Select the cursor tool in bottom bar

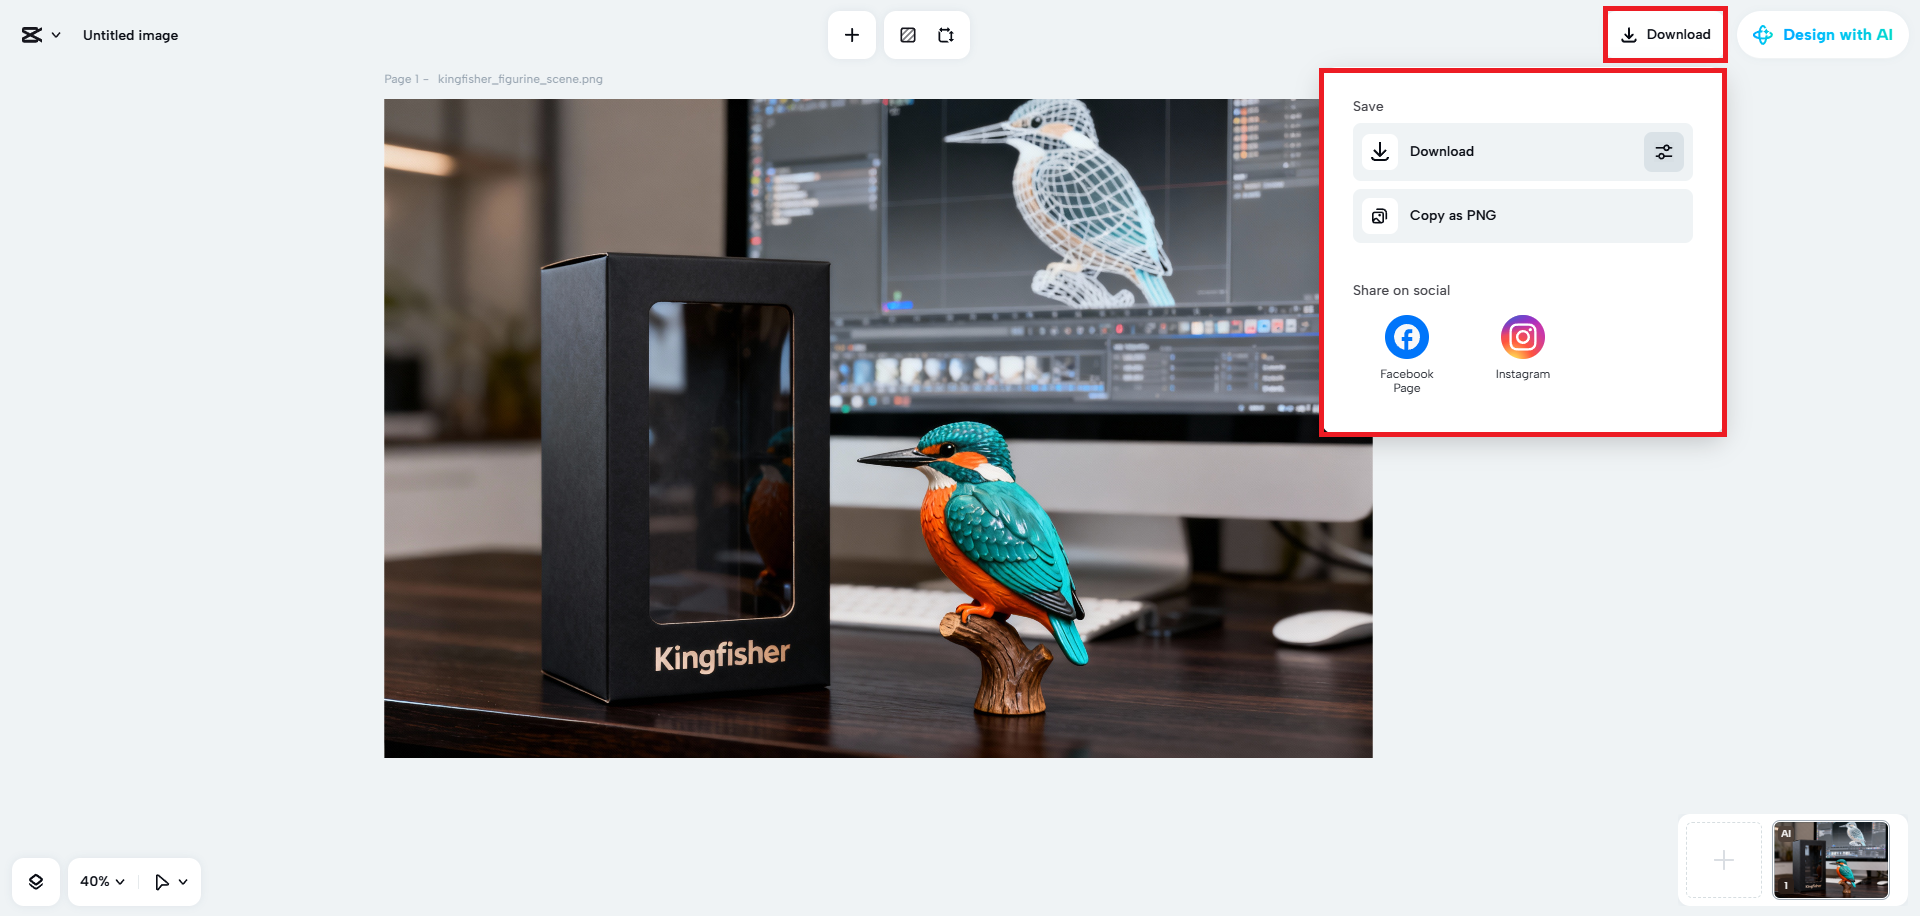(x=163, y=881)
